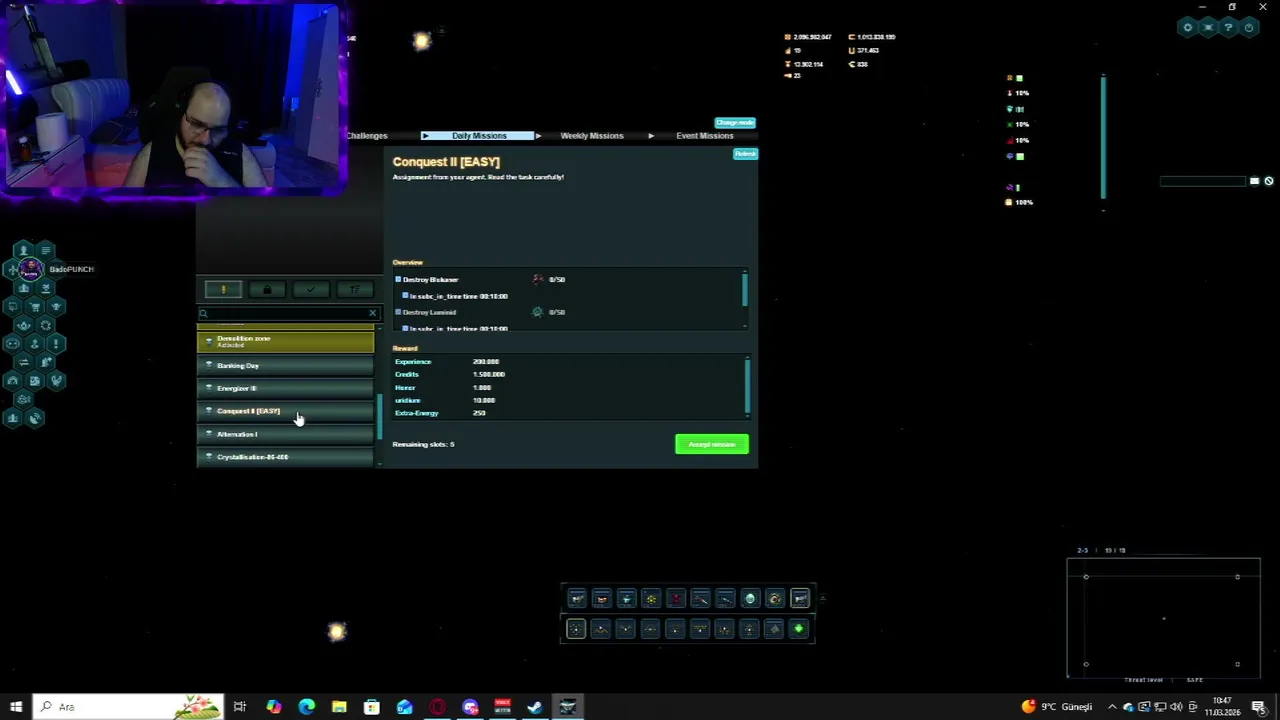Viewport: 1280px width, 720px height.
Task: Open File Explorer from the taskbar
Action: [339, 707]
